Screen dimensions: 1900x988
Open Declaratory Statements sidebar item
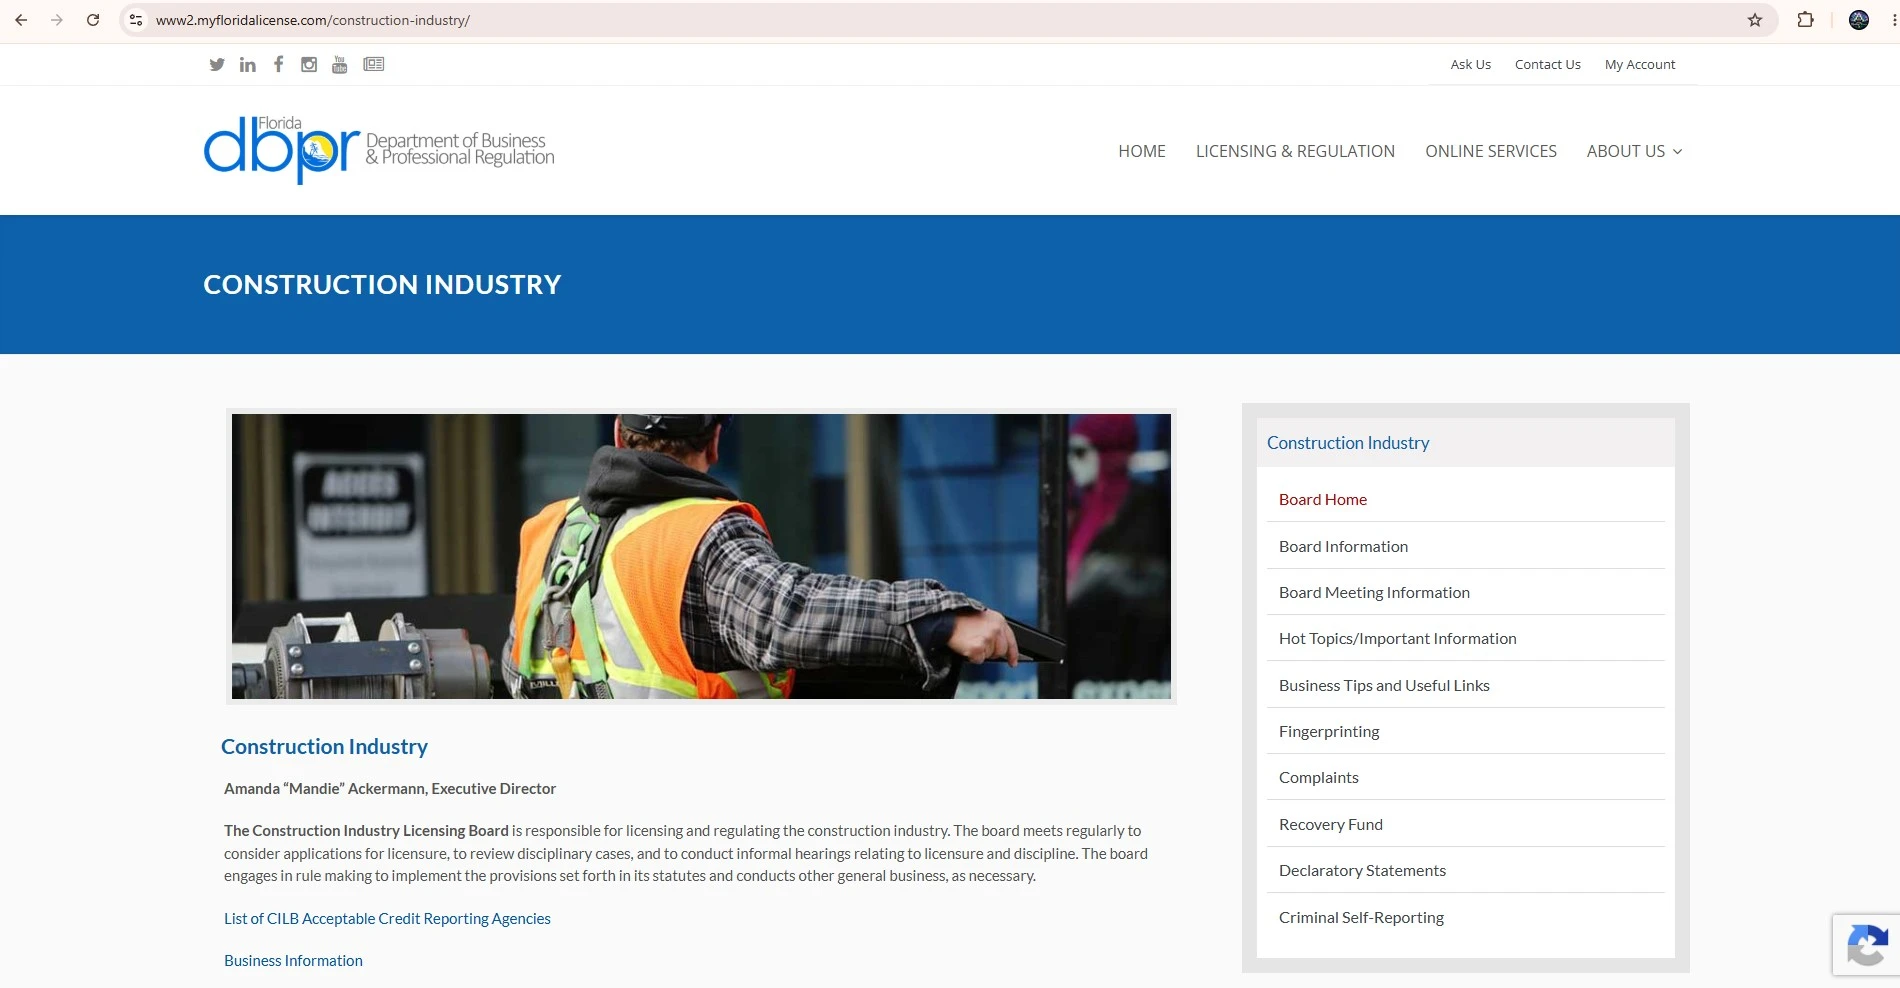click(x=1362, y=870)
